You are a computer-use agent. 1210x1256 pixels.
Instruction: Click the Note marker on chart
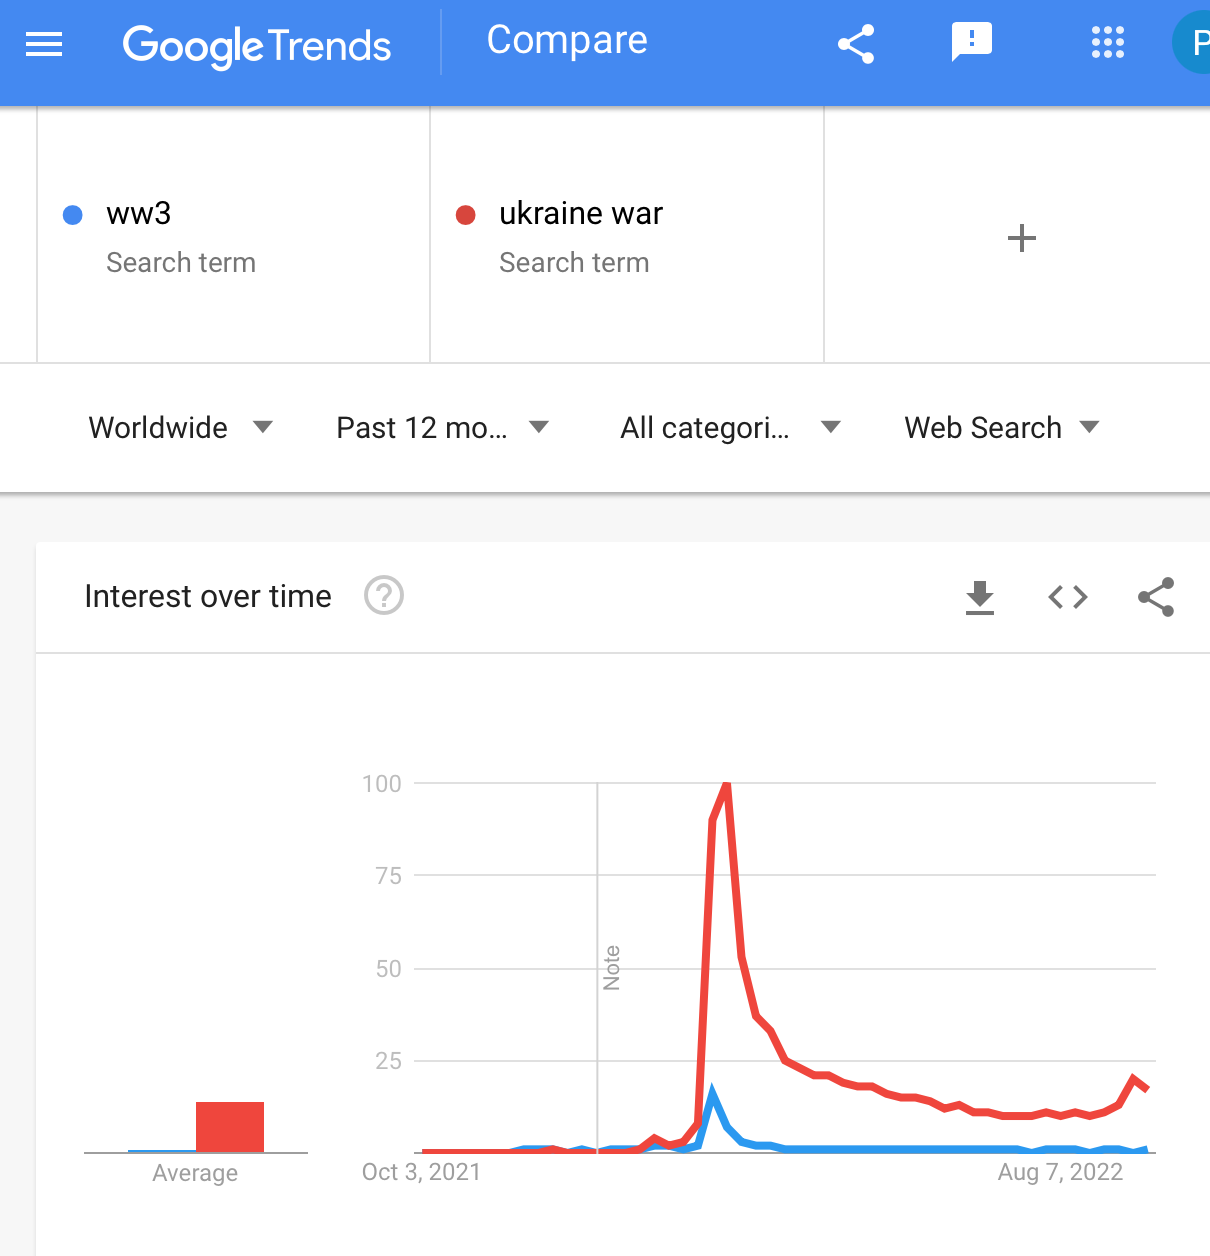click(611, 968)
